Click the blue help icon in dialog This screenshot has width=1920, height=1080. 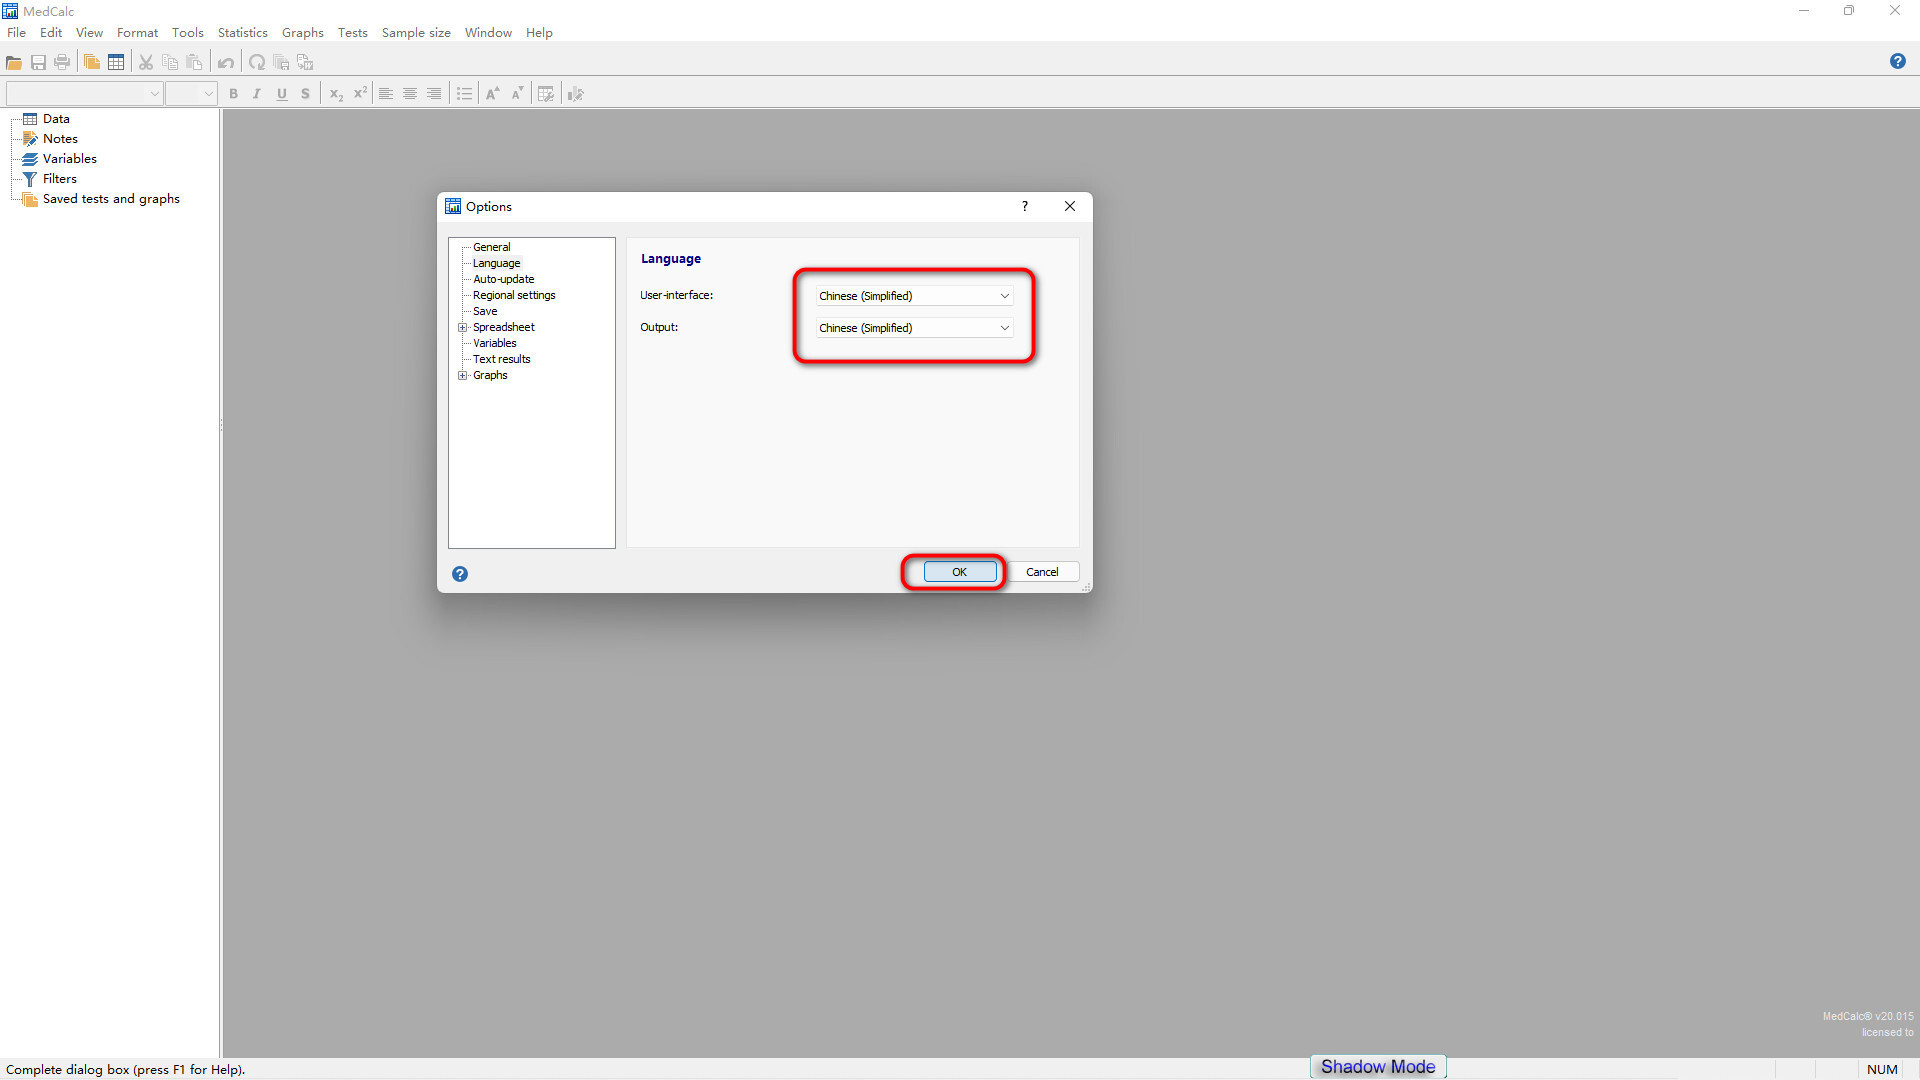[460, 574]
